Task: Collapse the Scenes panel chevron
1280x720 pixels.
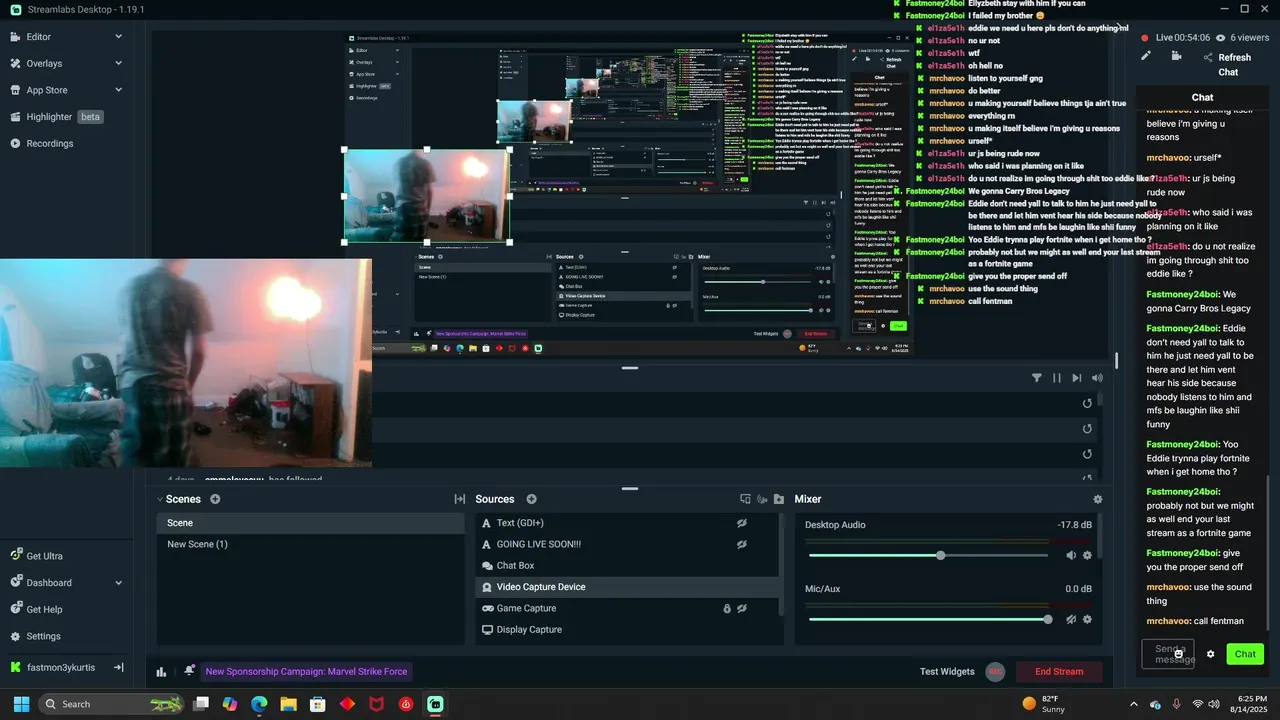Action: (160, 499)
